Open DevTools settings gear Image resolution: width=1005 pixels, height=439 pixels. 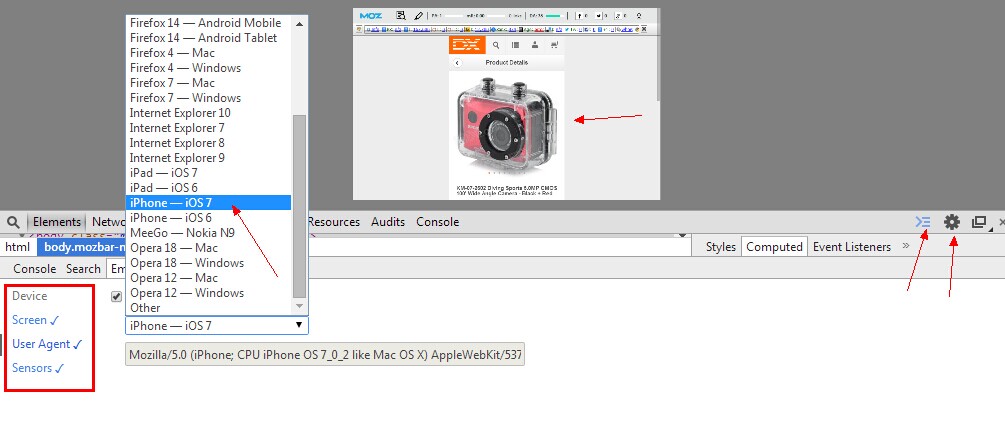pyautogui.click(x=952, y=222)
